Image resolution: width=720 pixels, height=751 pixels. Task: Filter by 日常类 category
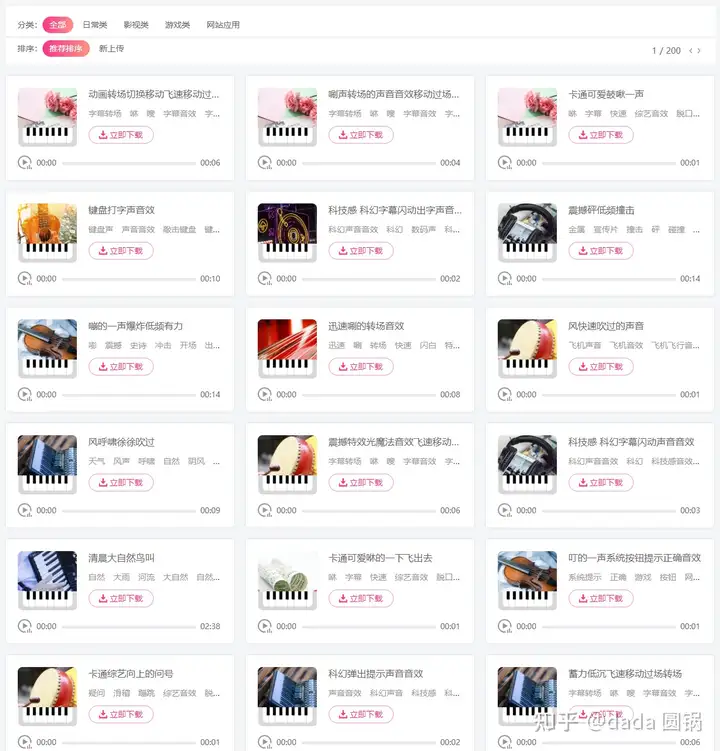[95, 24]
